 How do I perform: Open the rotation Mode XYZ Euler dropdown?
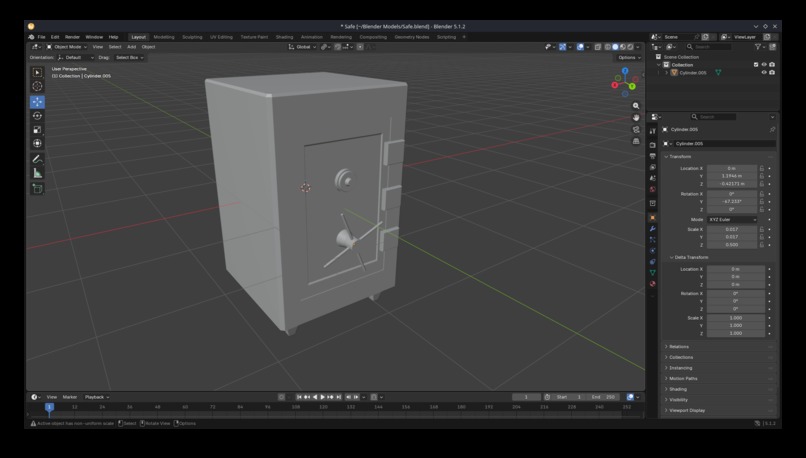pos(732,219)
